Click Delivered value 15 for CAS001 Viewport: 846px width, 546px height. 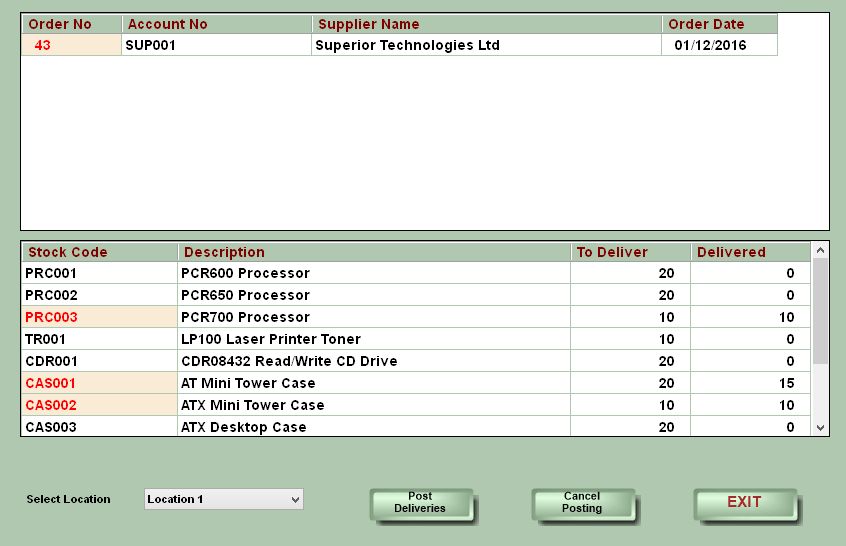[751, 383]
